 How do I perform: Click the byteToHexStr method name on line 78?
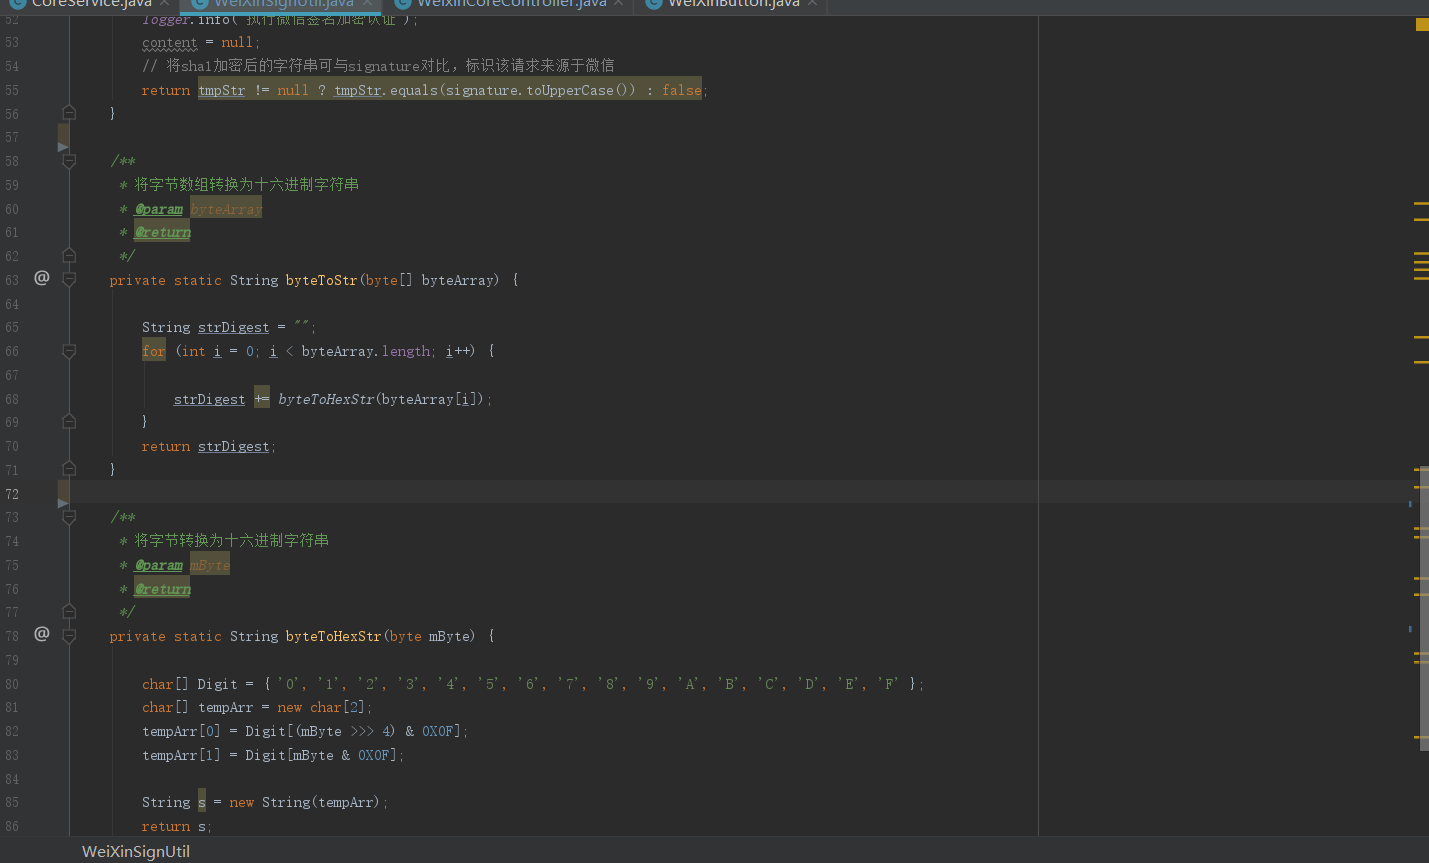[333, 636]
